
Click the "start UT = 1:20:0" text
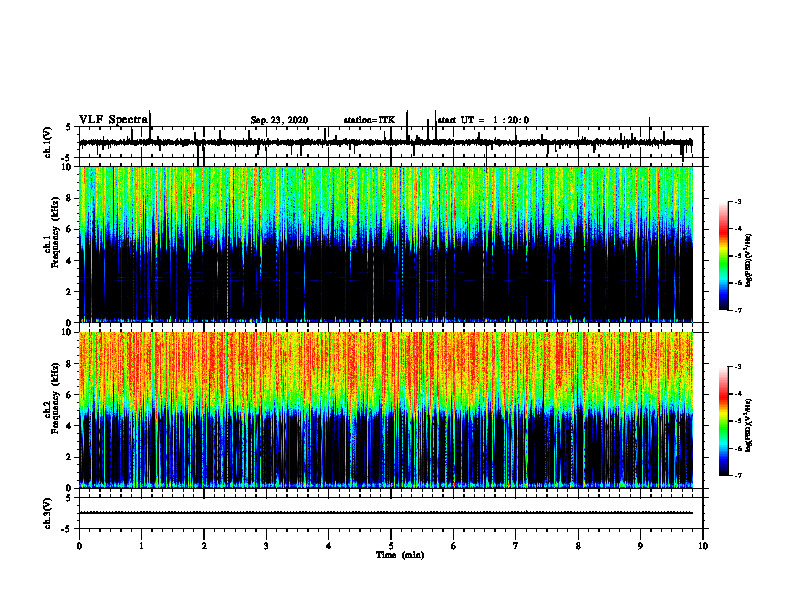point(483,120)
